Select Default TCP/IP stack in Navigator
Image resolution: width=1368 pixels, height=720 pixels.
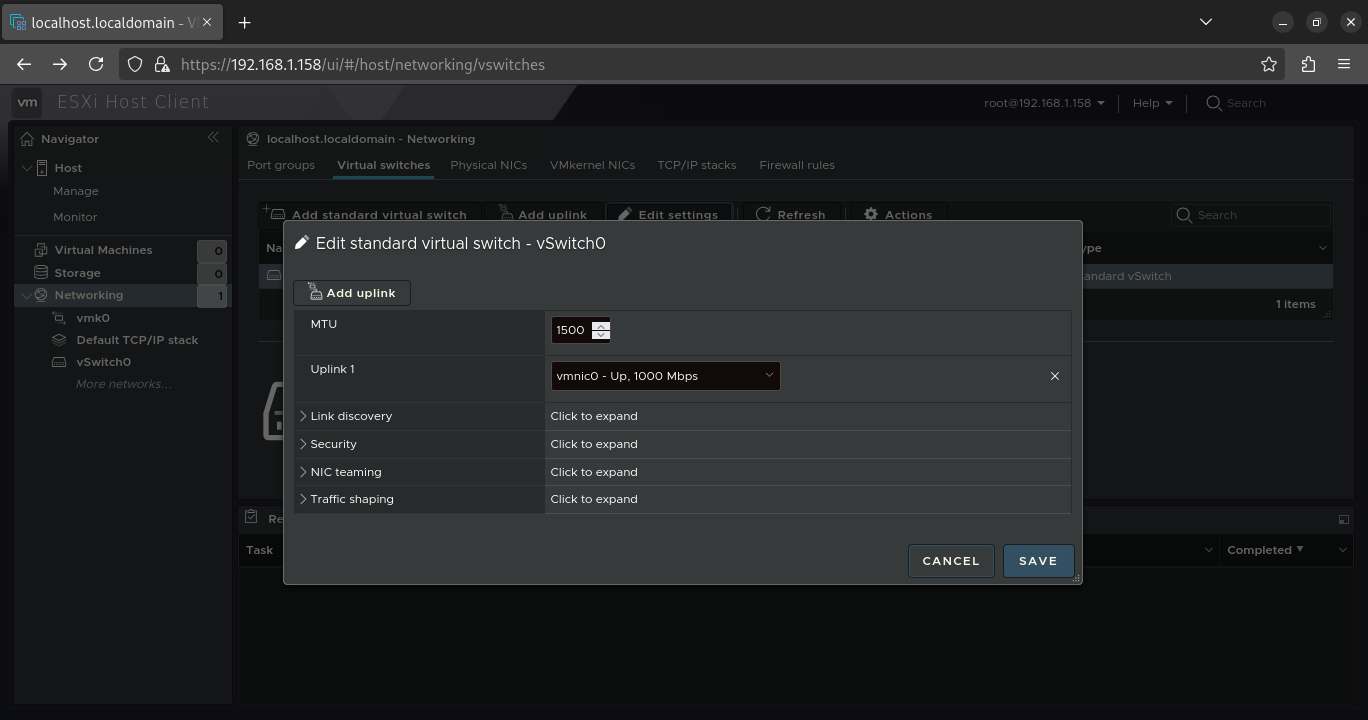coord(137,340)
